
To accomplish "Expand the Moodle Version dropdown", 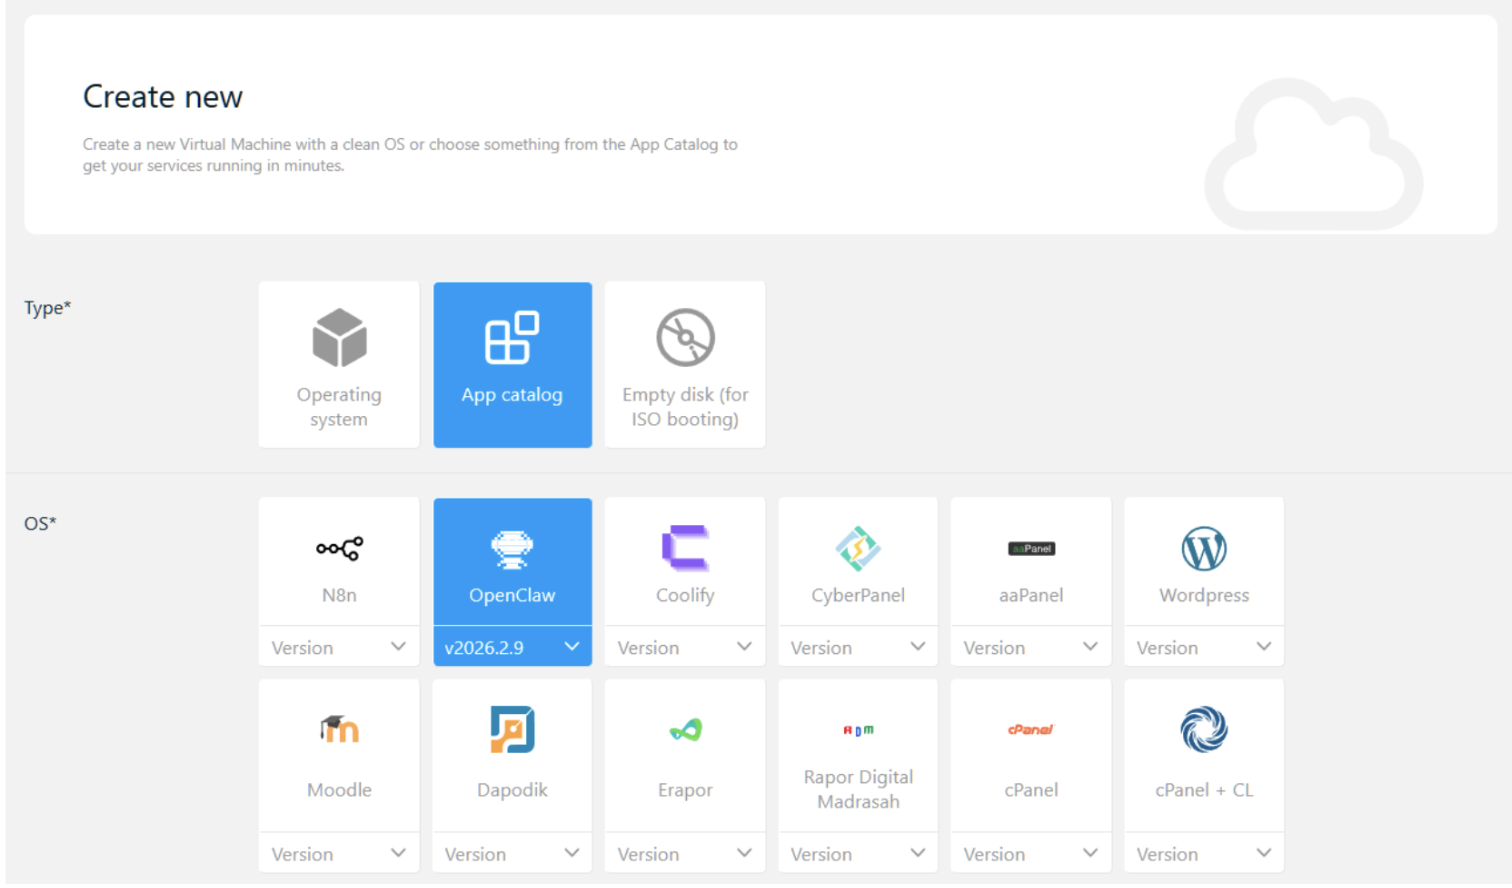I will coord(339,853).
